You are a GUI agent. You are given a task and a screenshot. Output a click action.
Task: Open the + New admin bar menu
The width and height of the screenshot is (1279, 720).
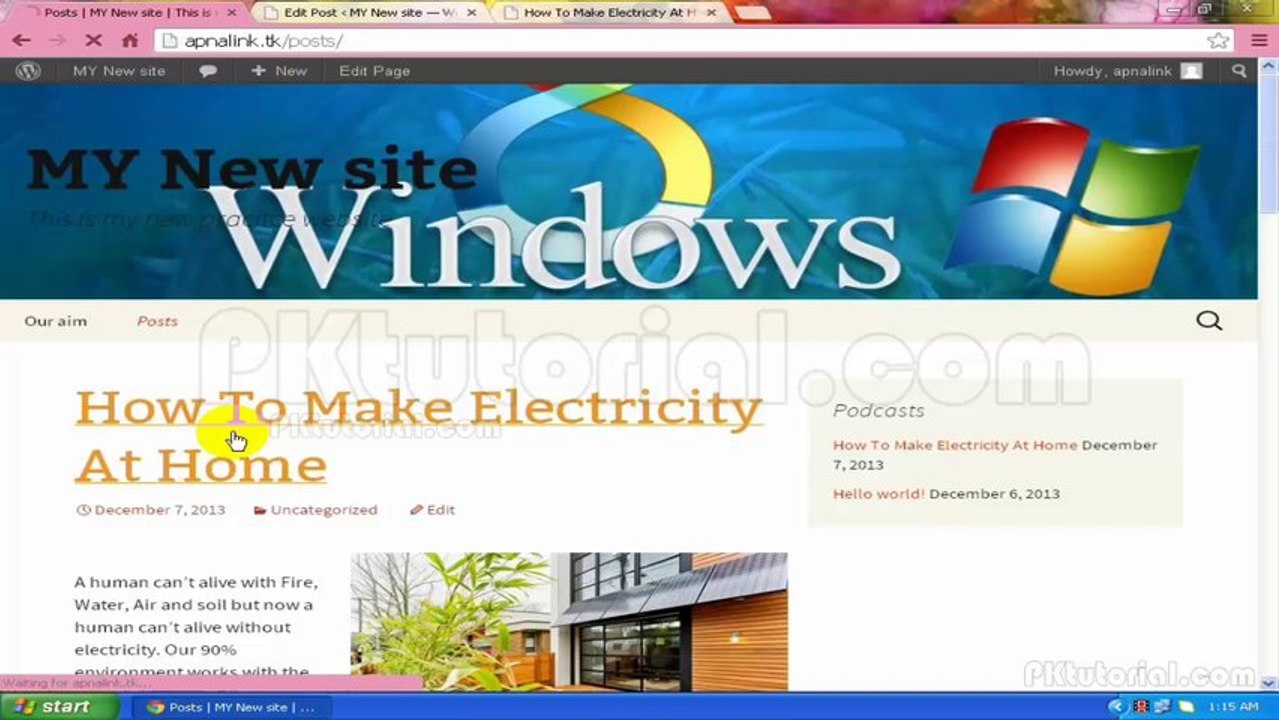(279, 71)
